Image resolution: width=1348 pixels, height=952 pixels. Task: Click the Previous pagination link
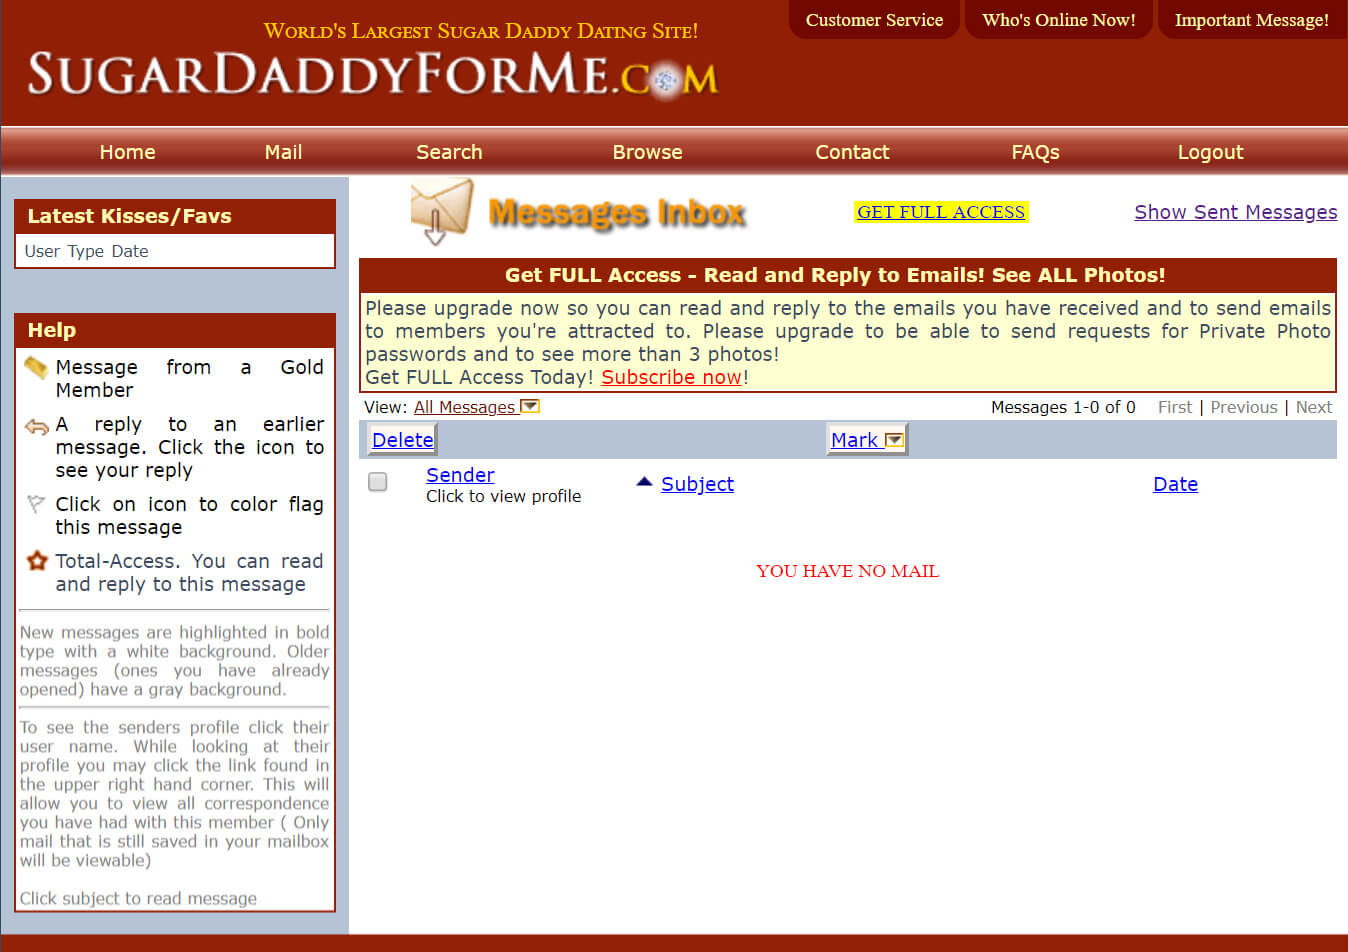(x=1243, y=407)
